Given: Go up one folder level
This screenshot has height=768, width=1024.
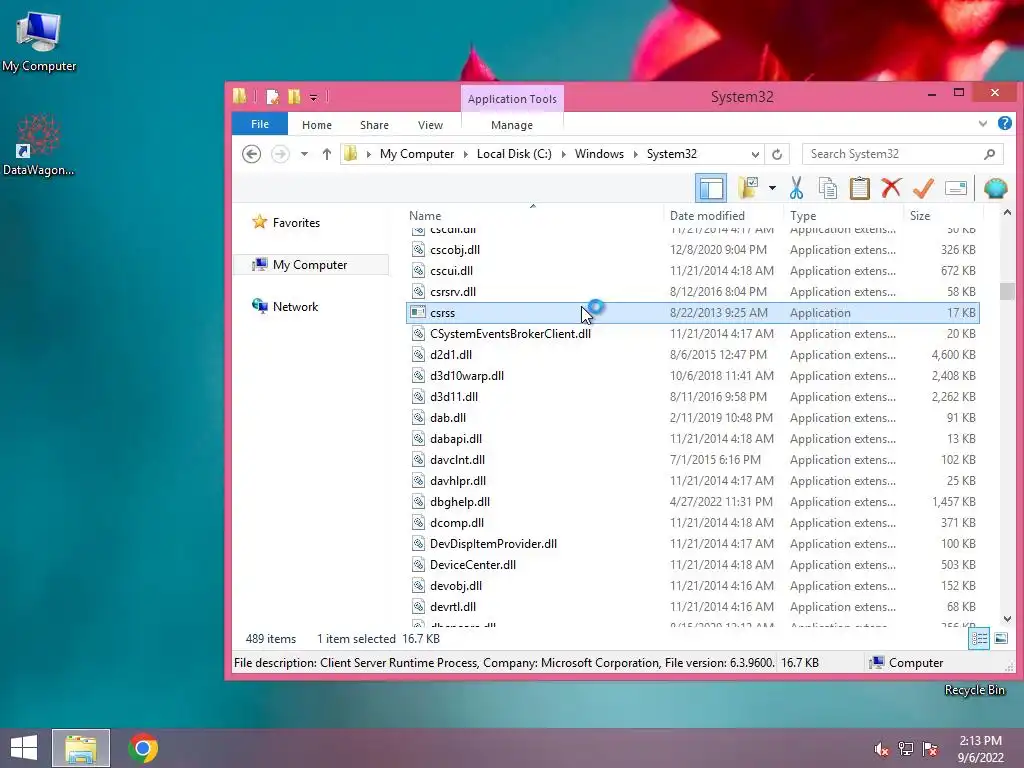Looking at the screenshot, I should [327, 154].
